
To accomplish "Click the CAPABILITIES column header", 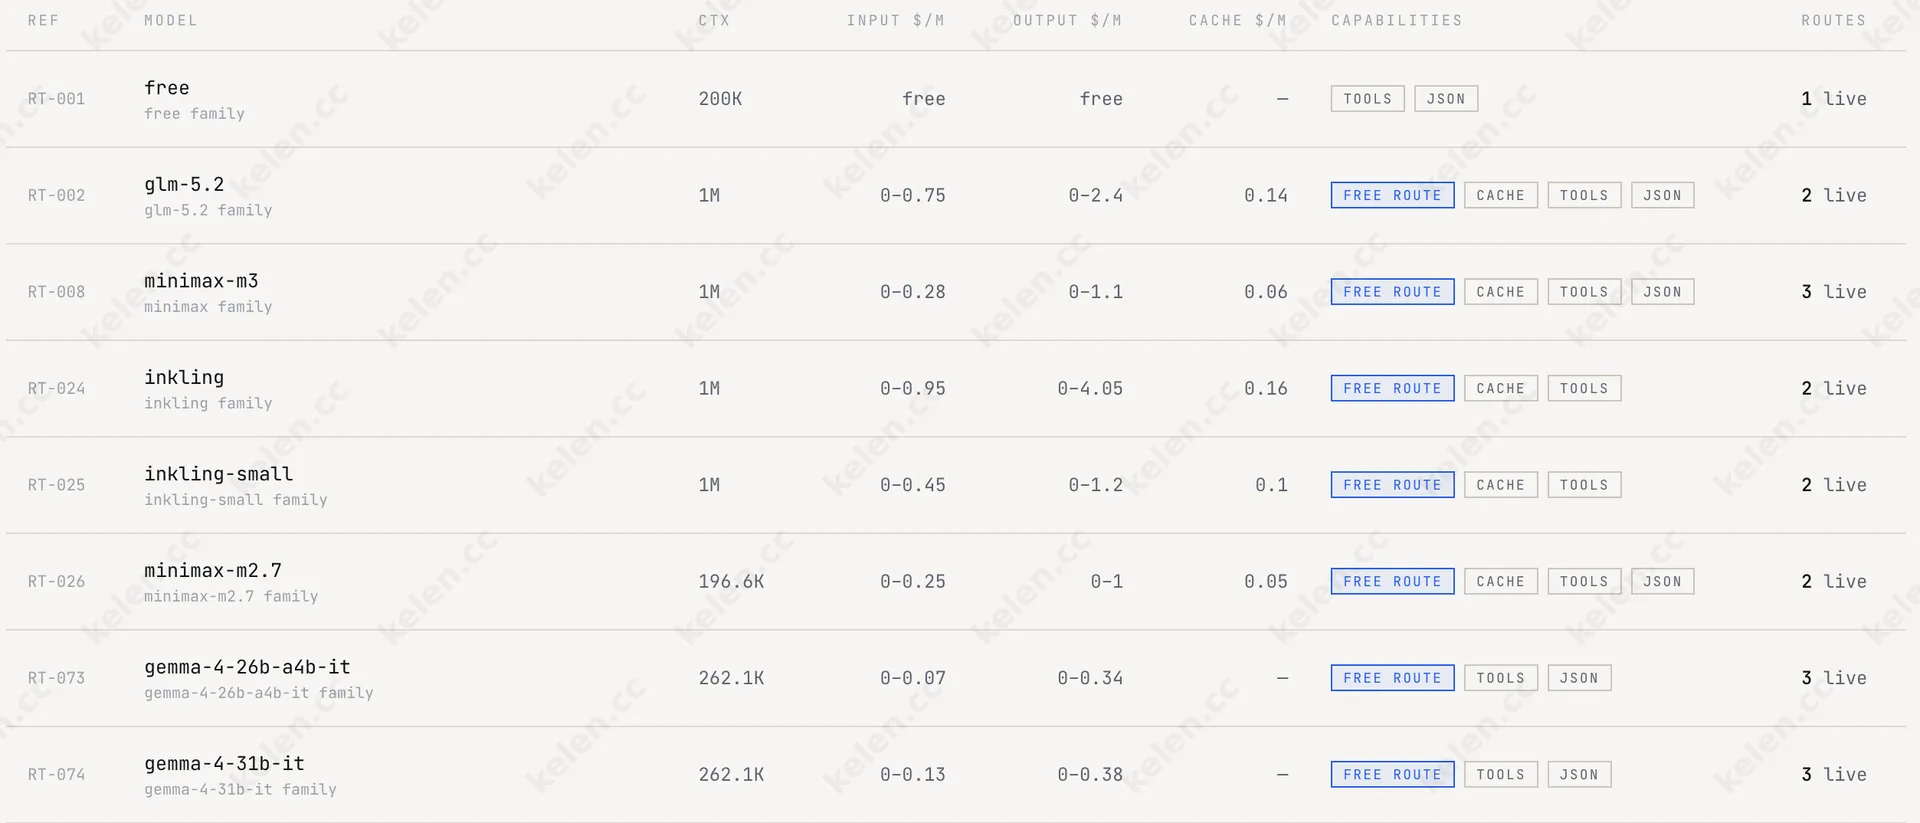I will point(1396,20).
